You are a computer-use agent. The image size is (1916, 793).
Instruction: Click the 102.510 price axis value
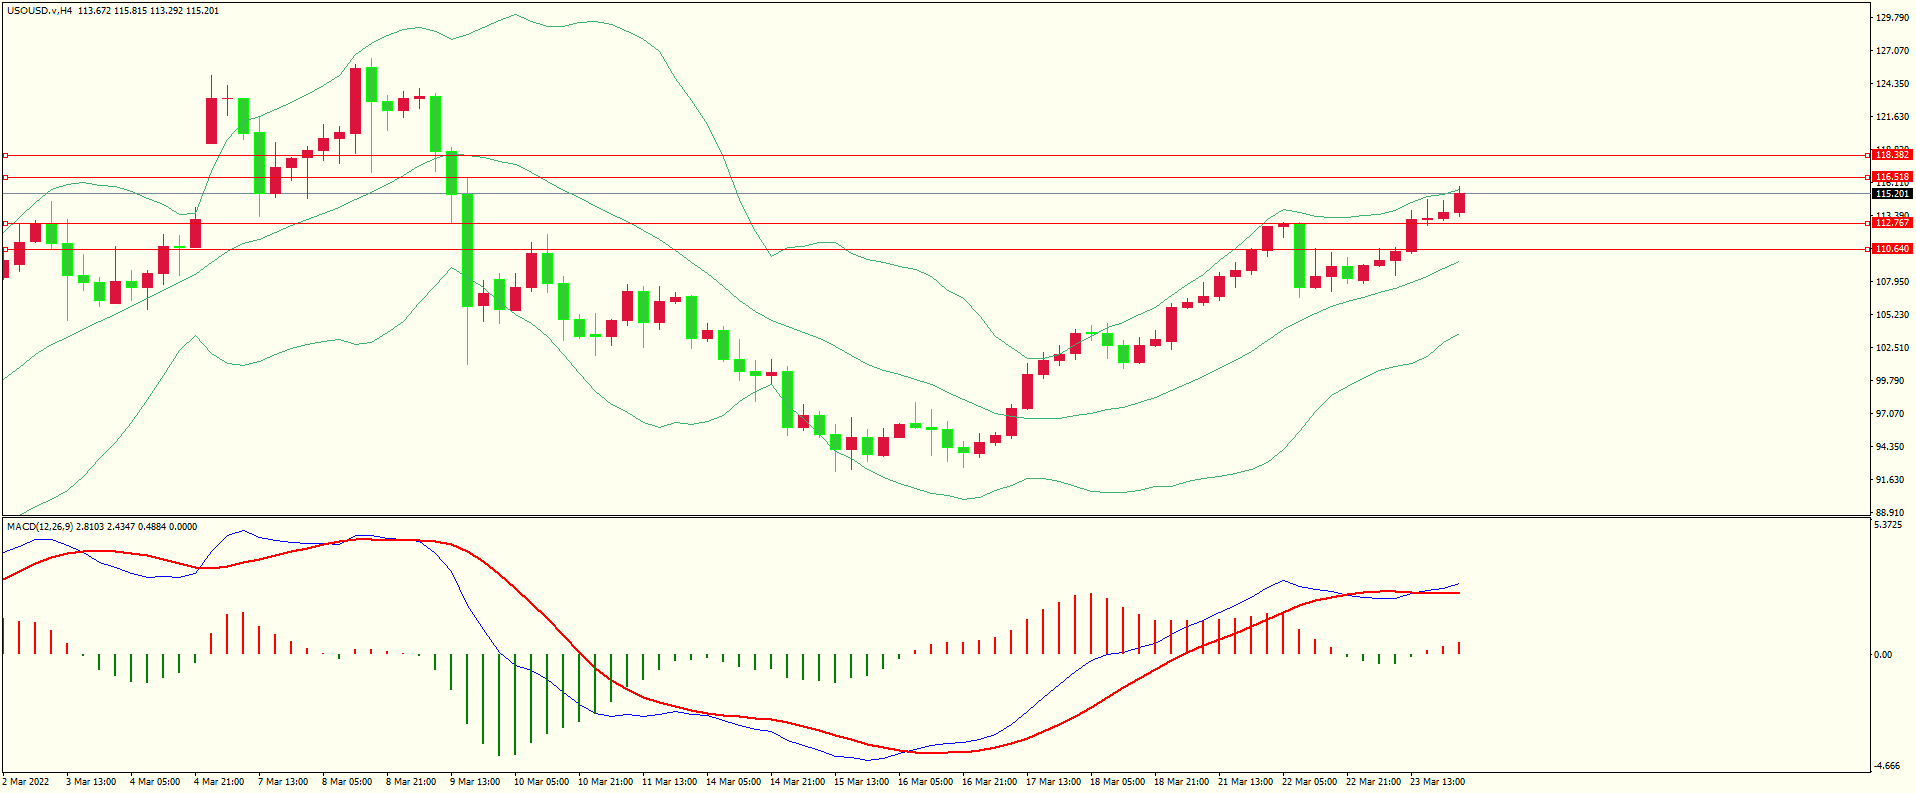(1893, 348)
